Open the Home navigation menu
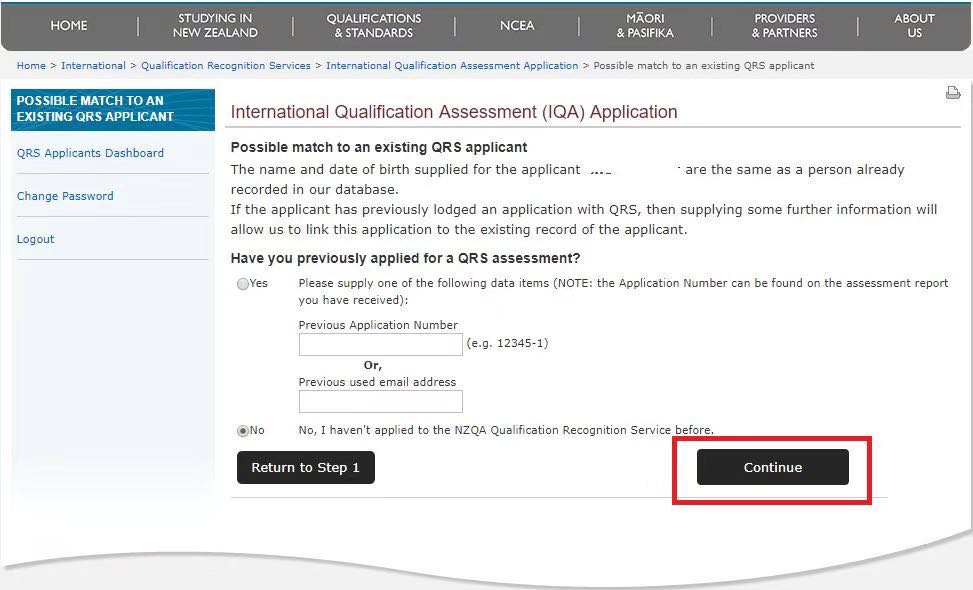The image size is (973, 590). 69,25
